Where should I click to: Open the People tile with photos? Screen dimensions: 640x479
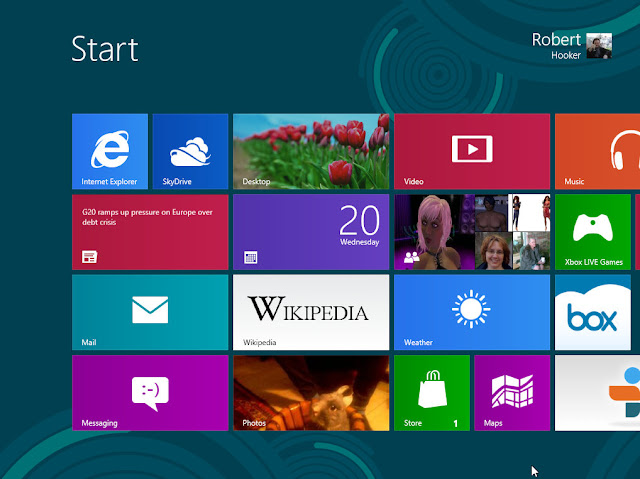(472, 232)
